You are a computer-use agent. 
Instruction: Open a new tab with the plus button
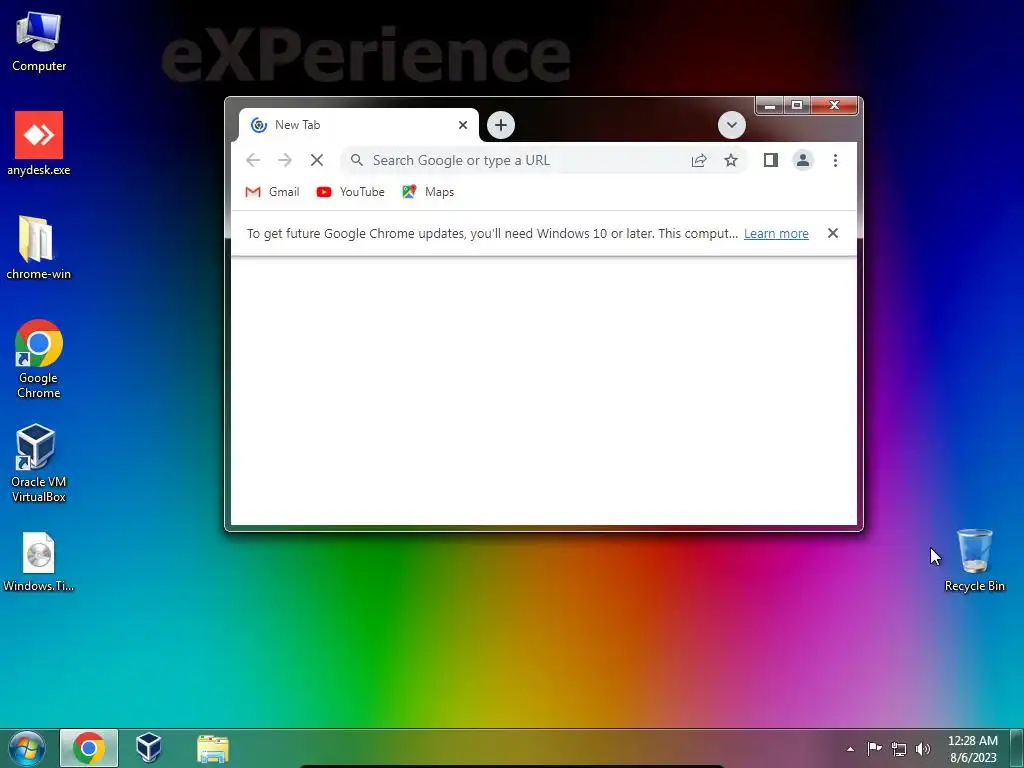coord(501,125)
